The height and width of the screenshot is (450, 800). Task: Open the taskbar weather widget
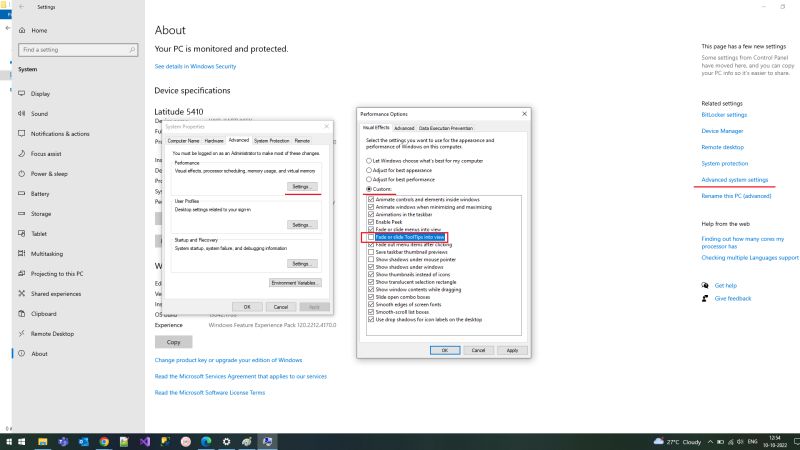[677, 442]
